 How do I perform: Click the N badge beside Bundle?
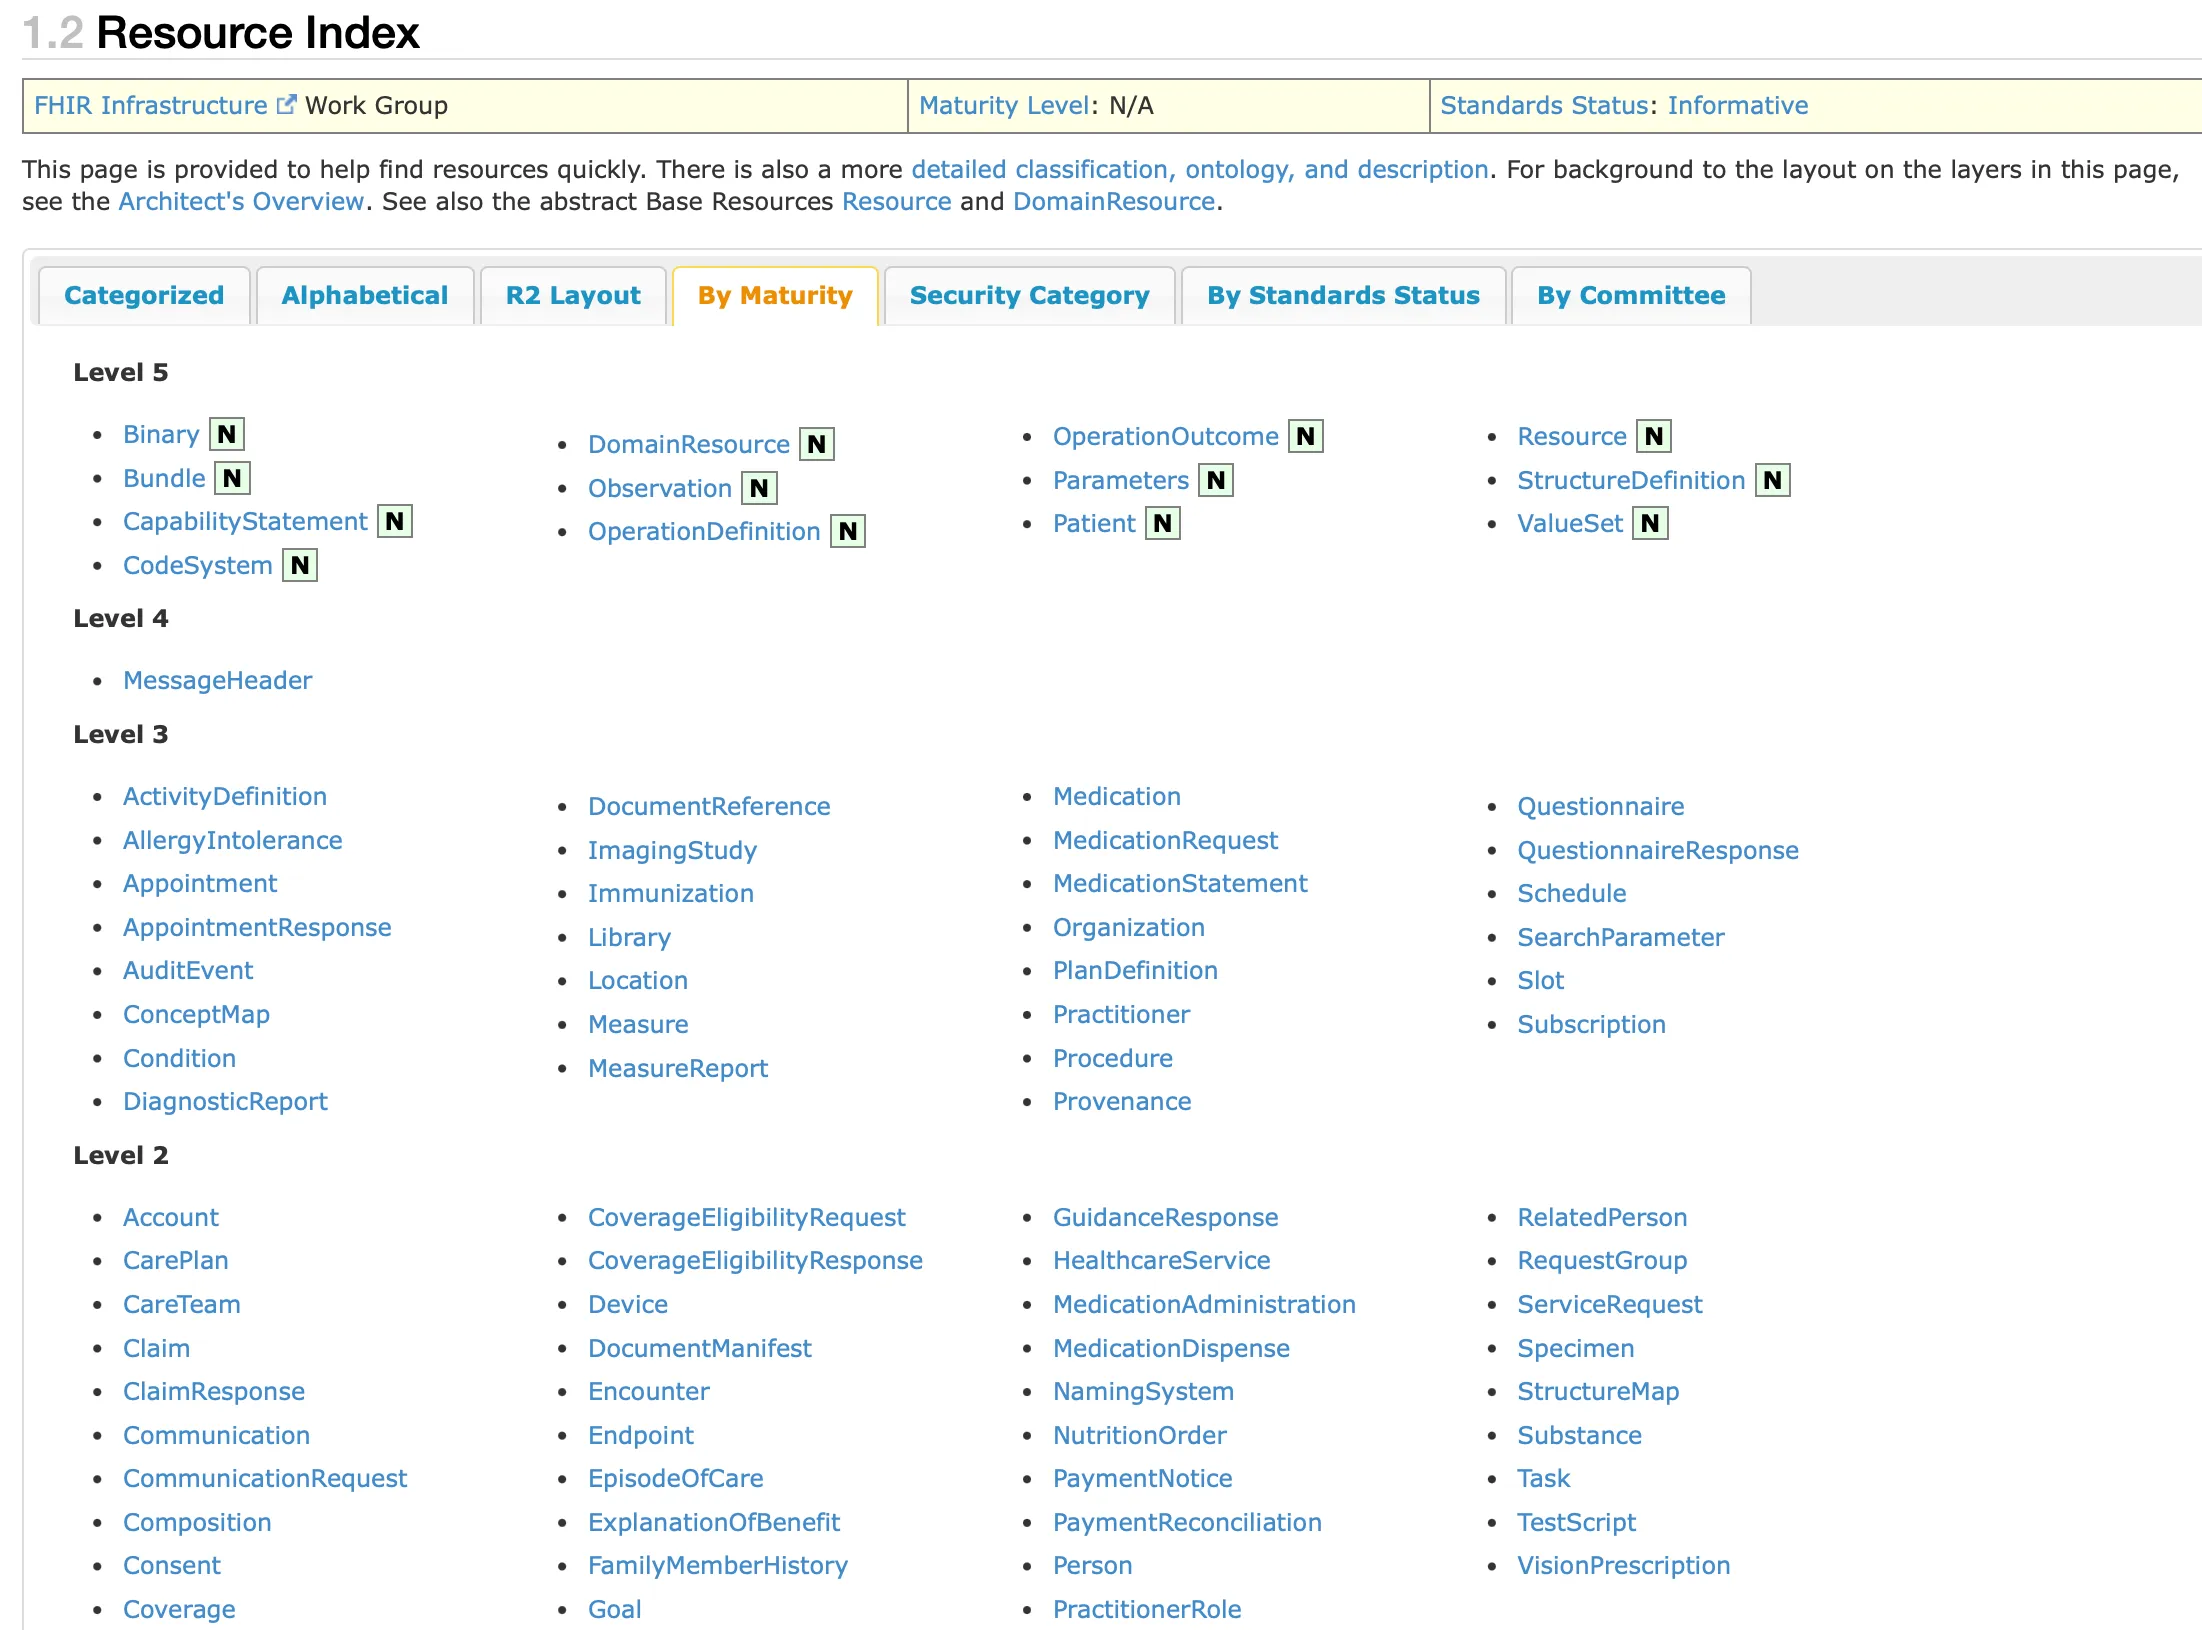(x=232, y=478)
